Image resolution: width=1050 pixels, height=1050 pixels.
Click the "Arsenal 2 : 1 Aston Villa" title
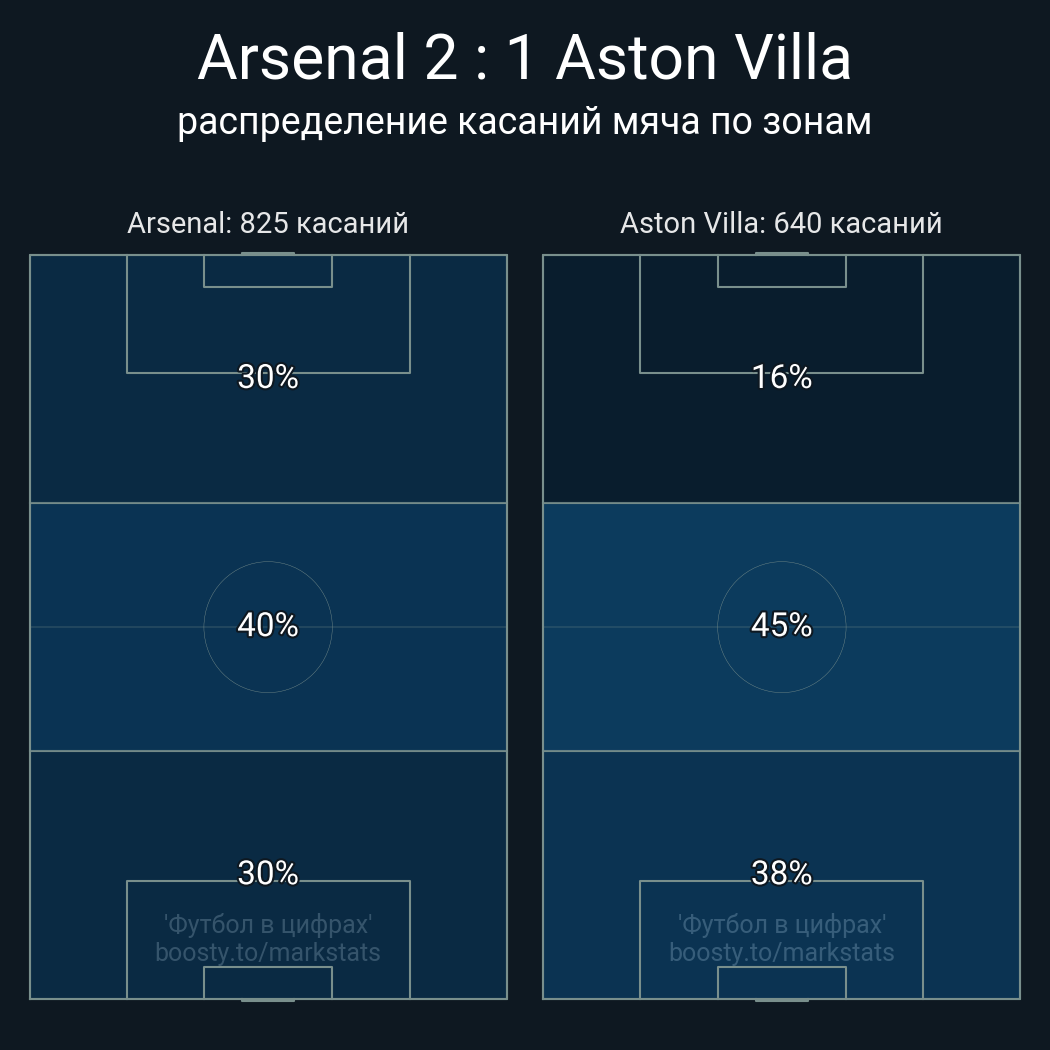pyautogui.click(x=524, y=58)
